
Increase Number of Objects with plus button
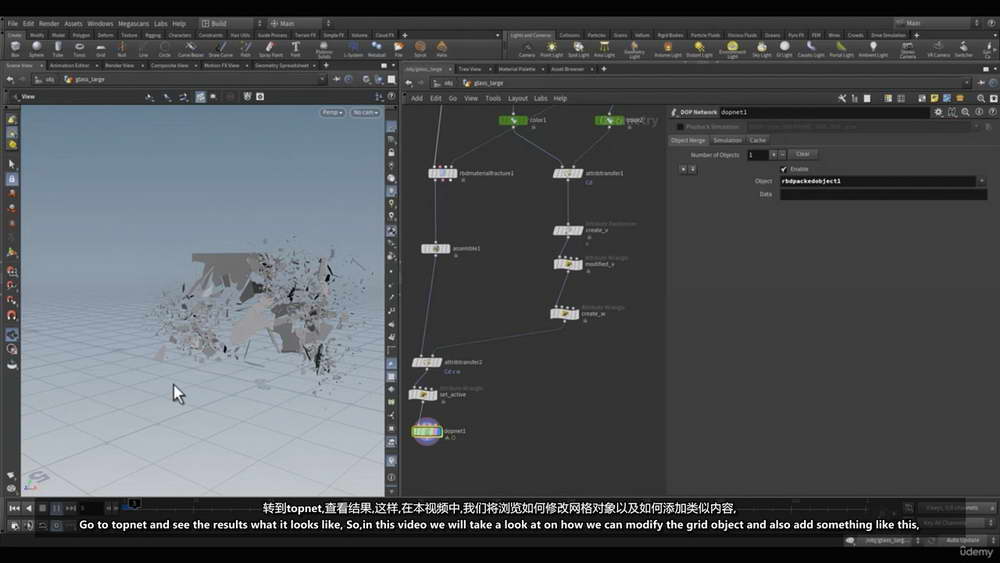pos(774,154)
